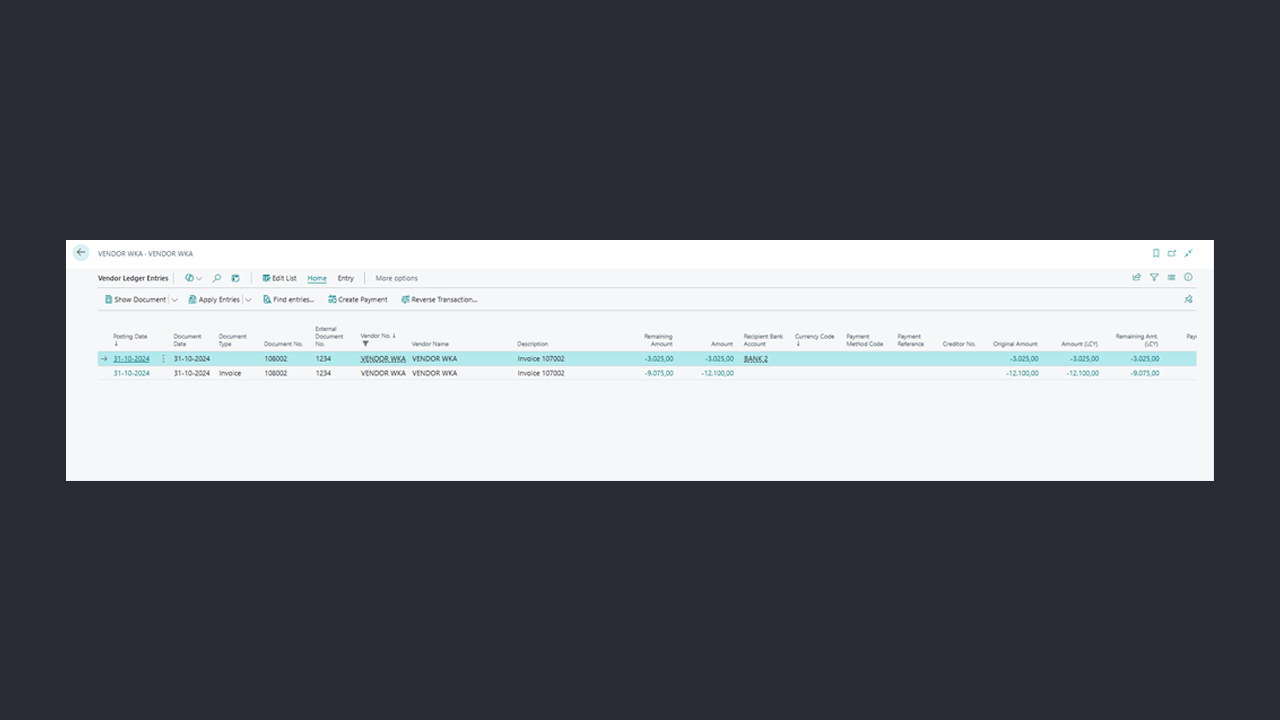Open the More options menu

coord(396,278)
